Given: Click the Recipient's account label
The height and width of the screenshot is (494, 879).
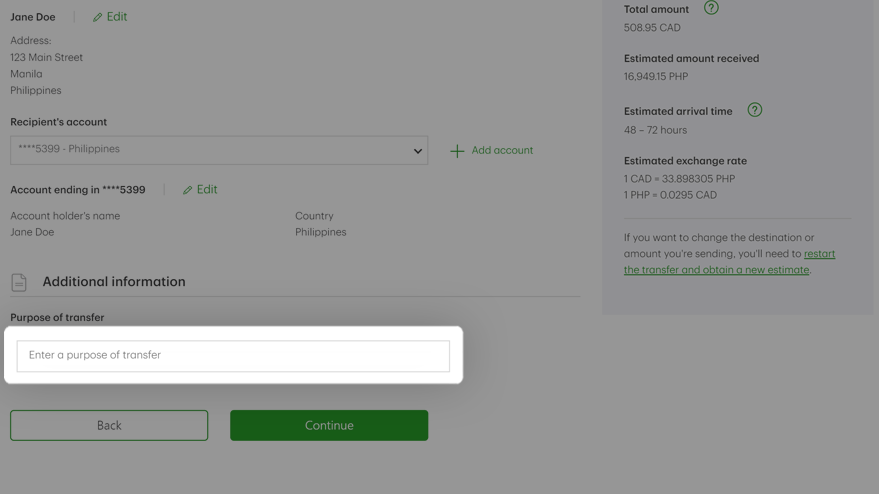Looking at the screenshot, I should [58, 122].
